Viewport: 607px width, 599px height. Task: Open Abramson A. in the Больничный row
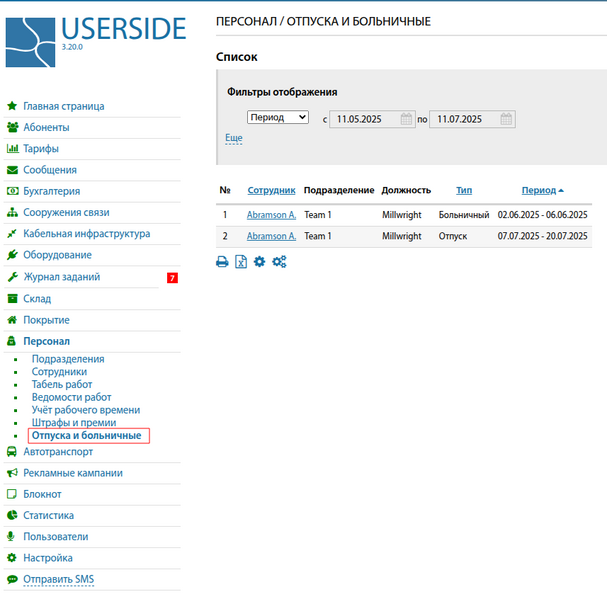[x=271, y=215]
